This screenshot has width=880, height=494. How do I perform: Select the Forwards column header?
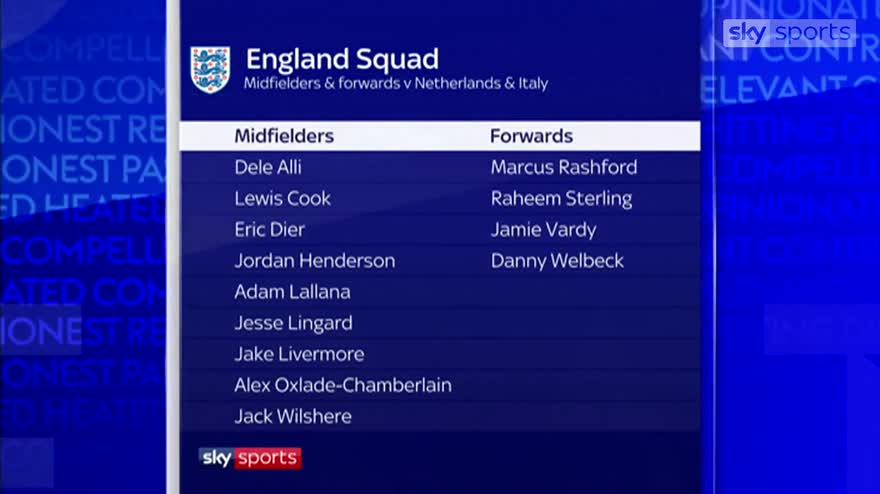click(531, 136)
